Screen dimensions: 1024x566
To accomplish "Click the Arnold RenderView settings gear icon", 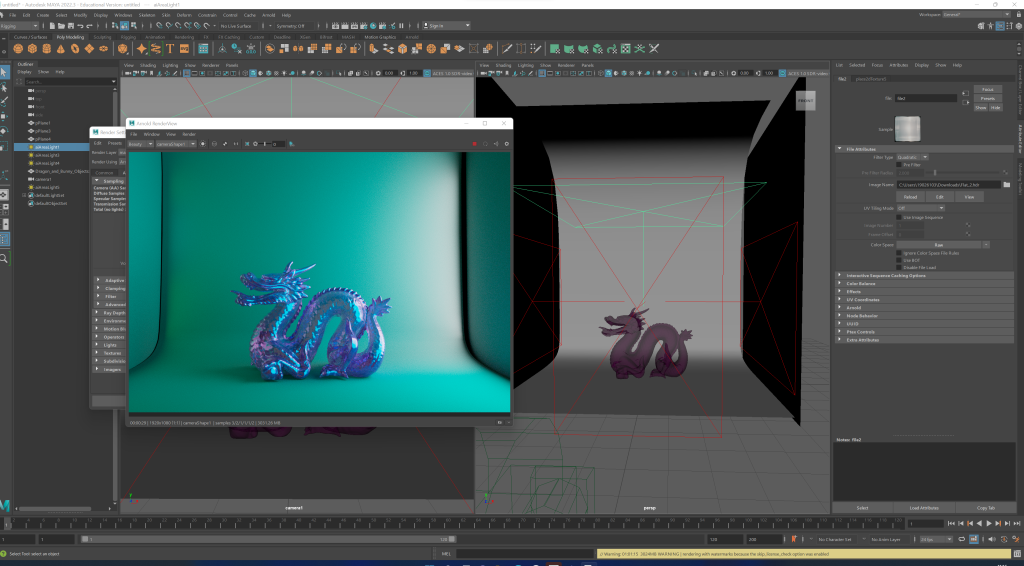I will point(506,144).
